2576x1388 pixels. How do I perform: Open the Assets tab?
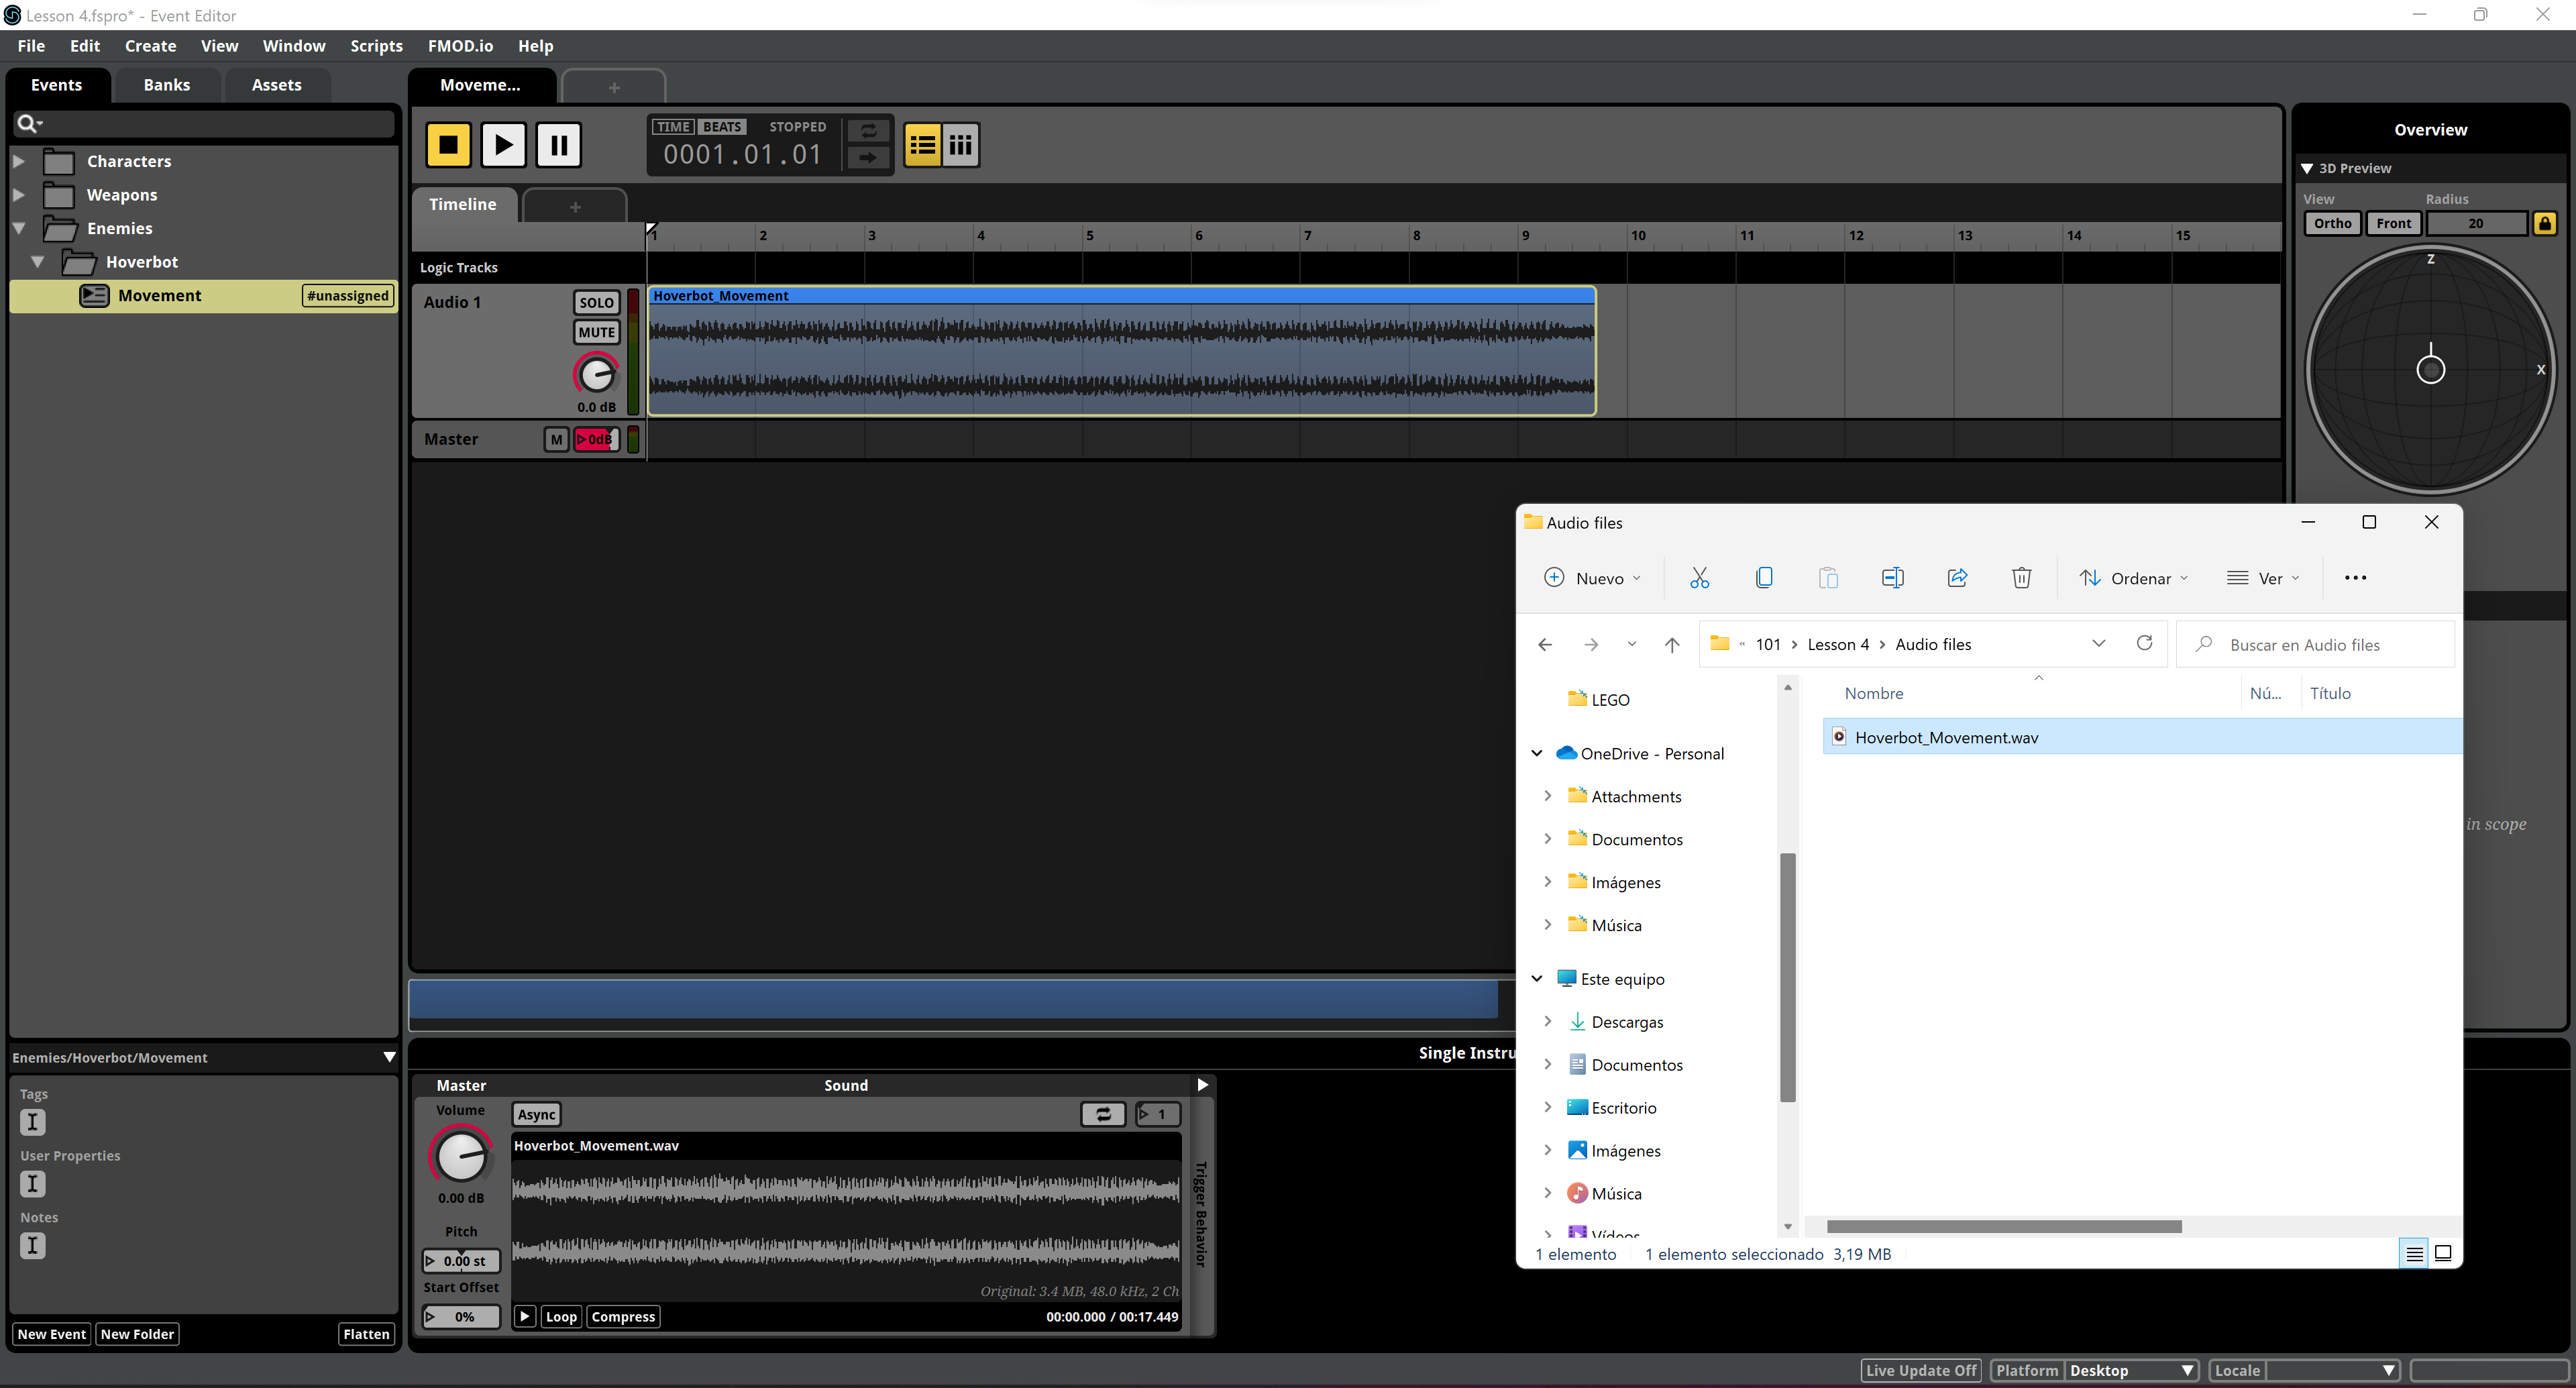pos(276,85)
